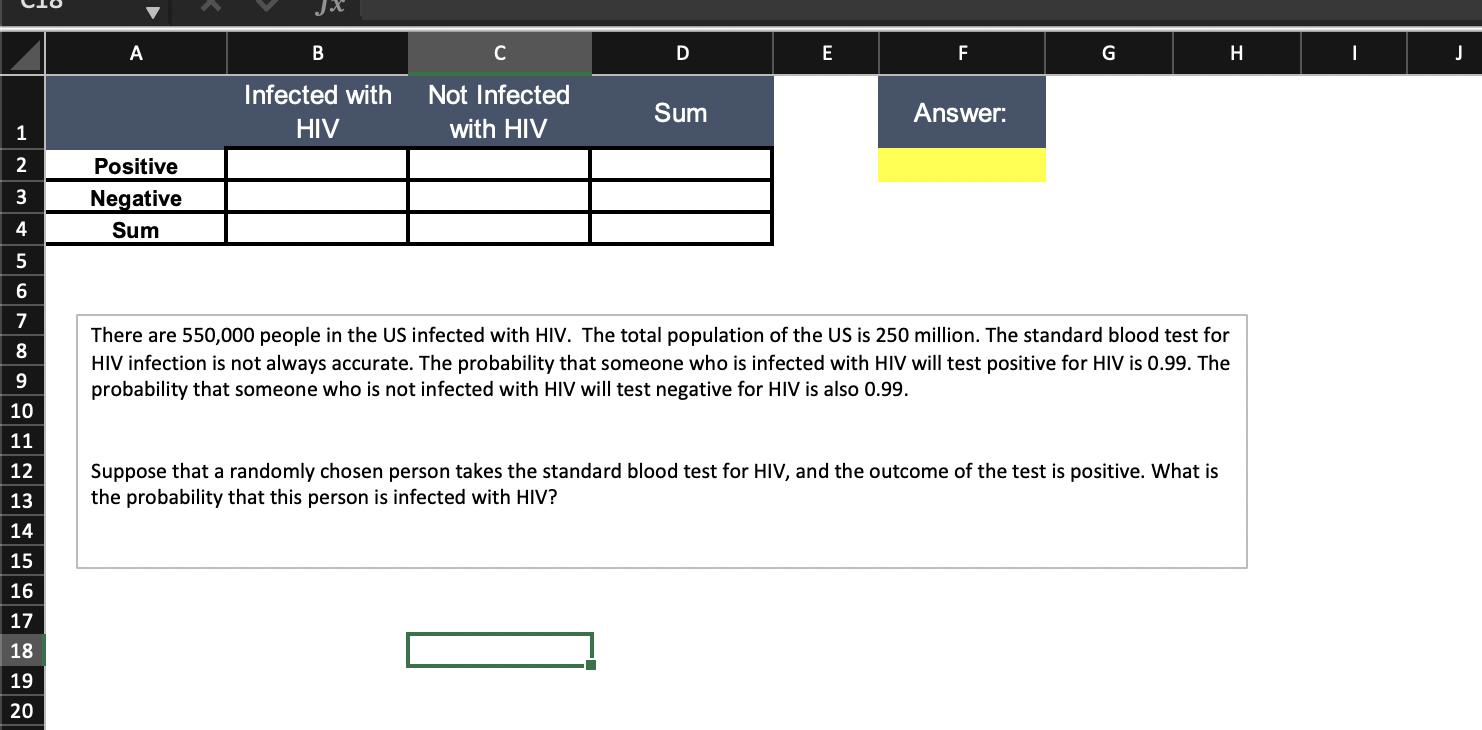Select the empty cell beside Positive under Sum

681,162
